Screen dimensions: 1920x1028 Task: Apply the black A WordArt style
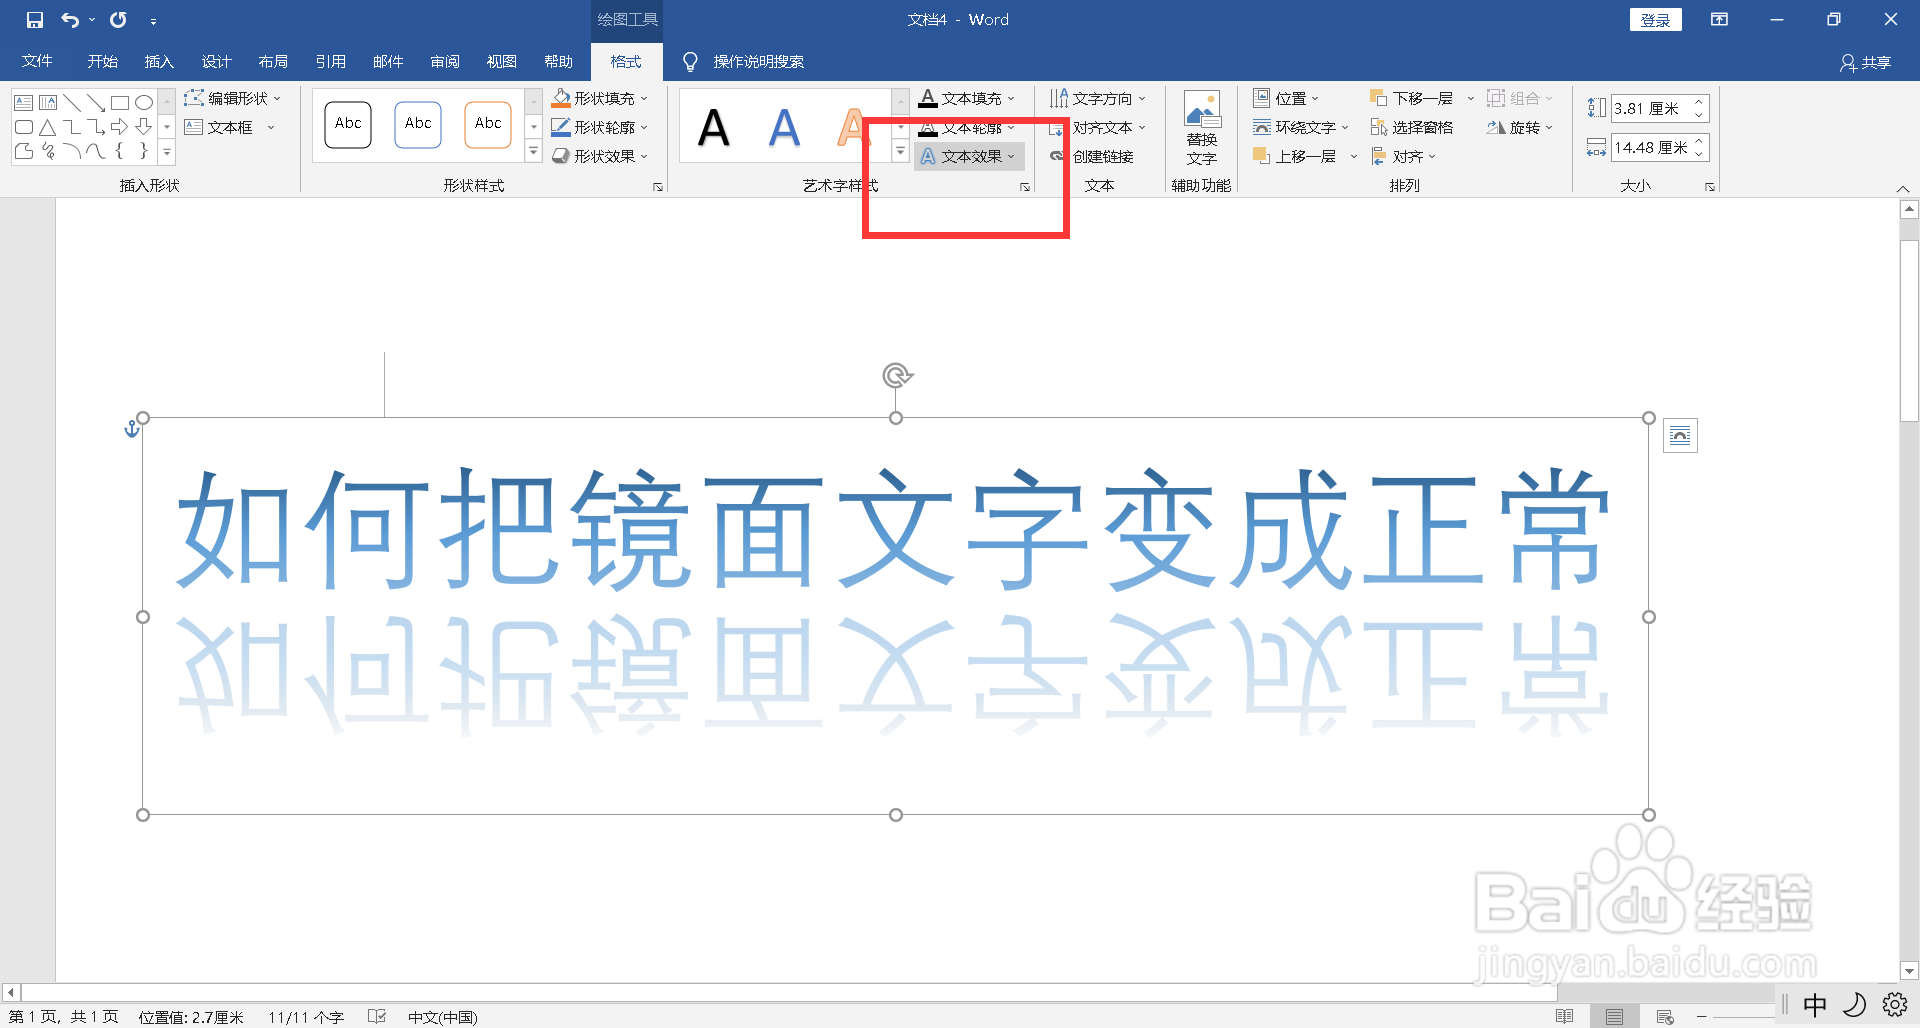tap(714, 128)
